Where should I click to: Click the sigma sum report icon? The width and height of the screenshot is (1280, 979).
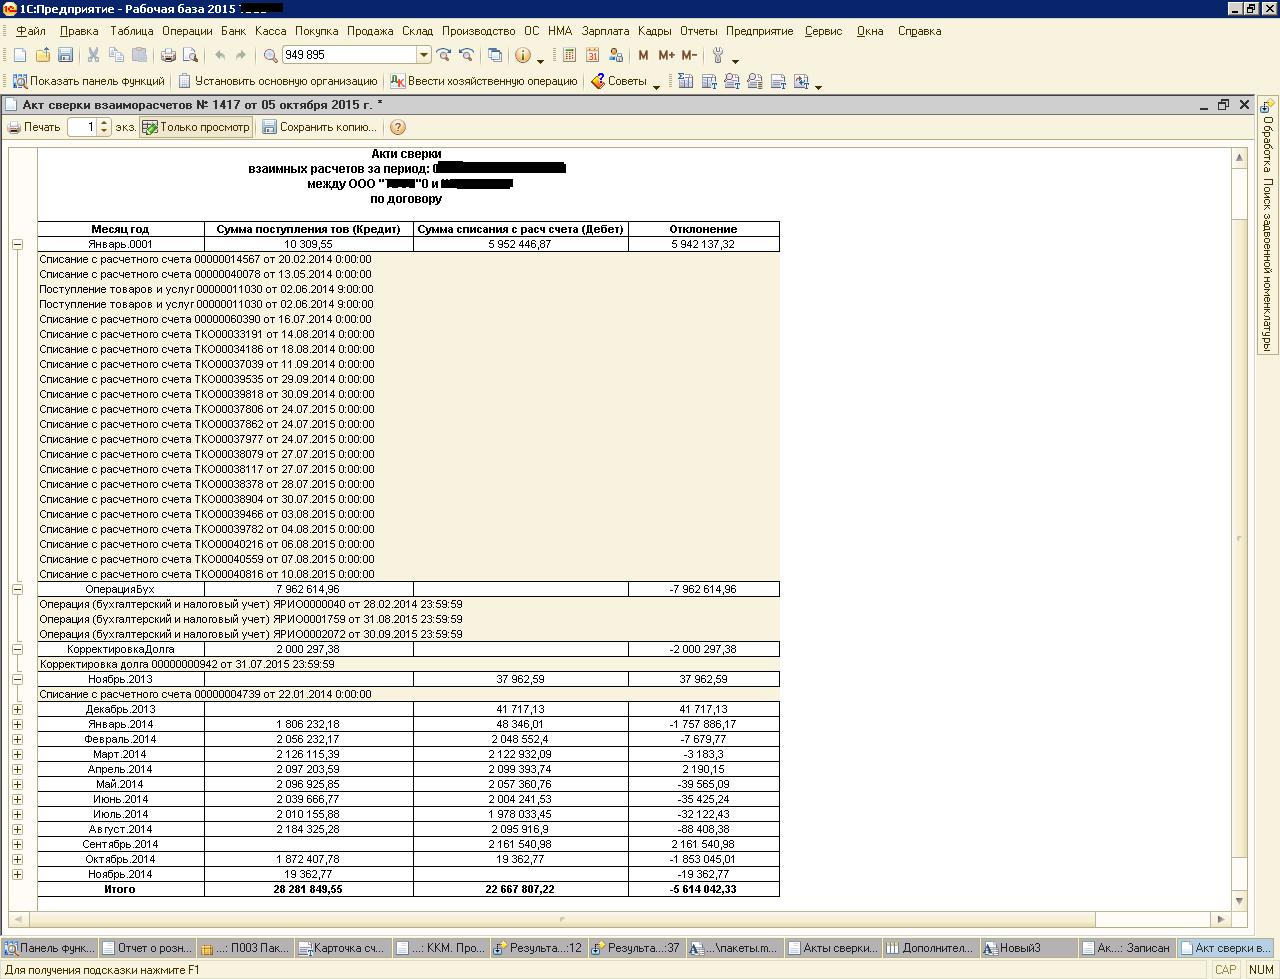tap(685, 81)
